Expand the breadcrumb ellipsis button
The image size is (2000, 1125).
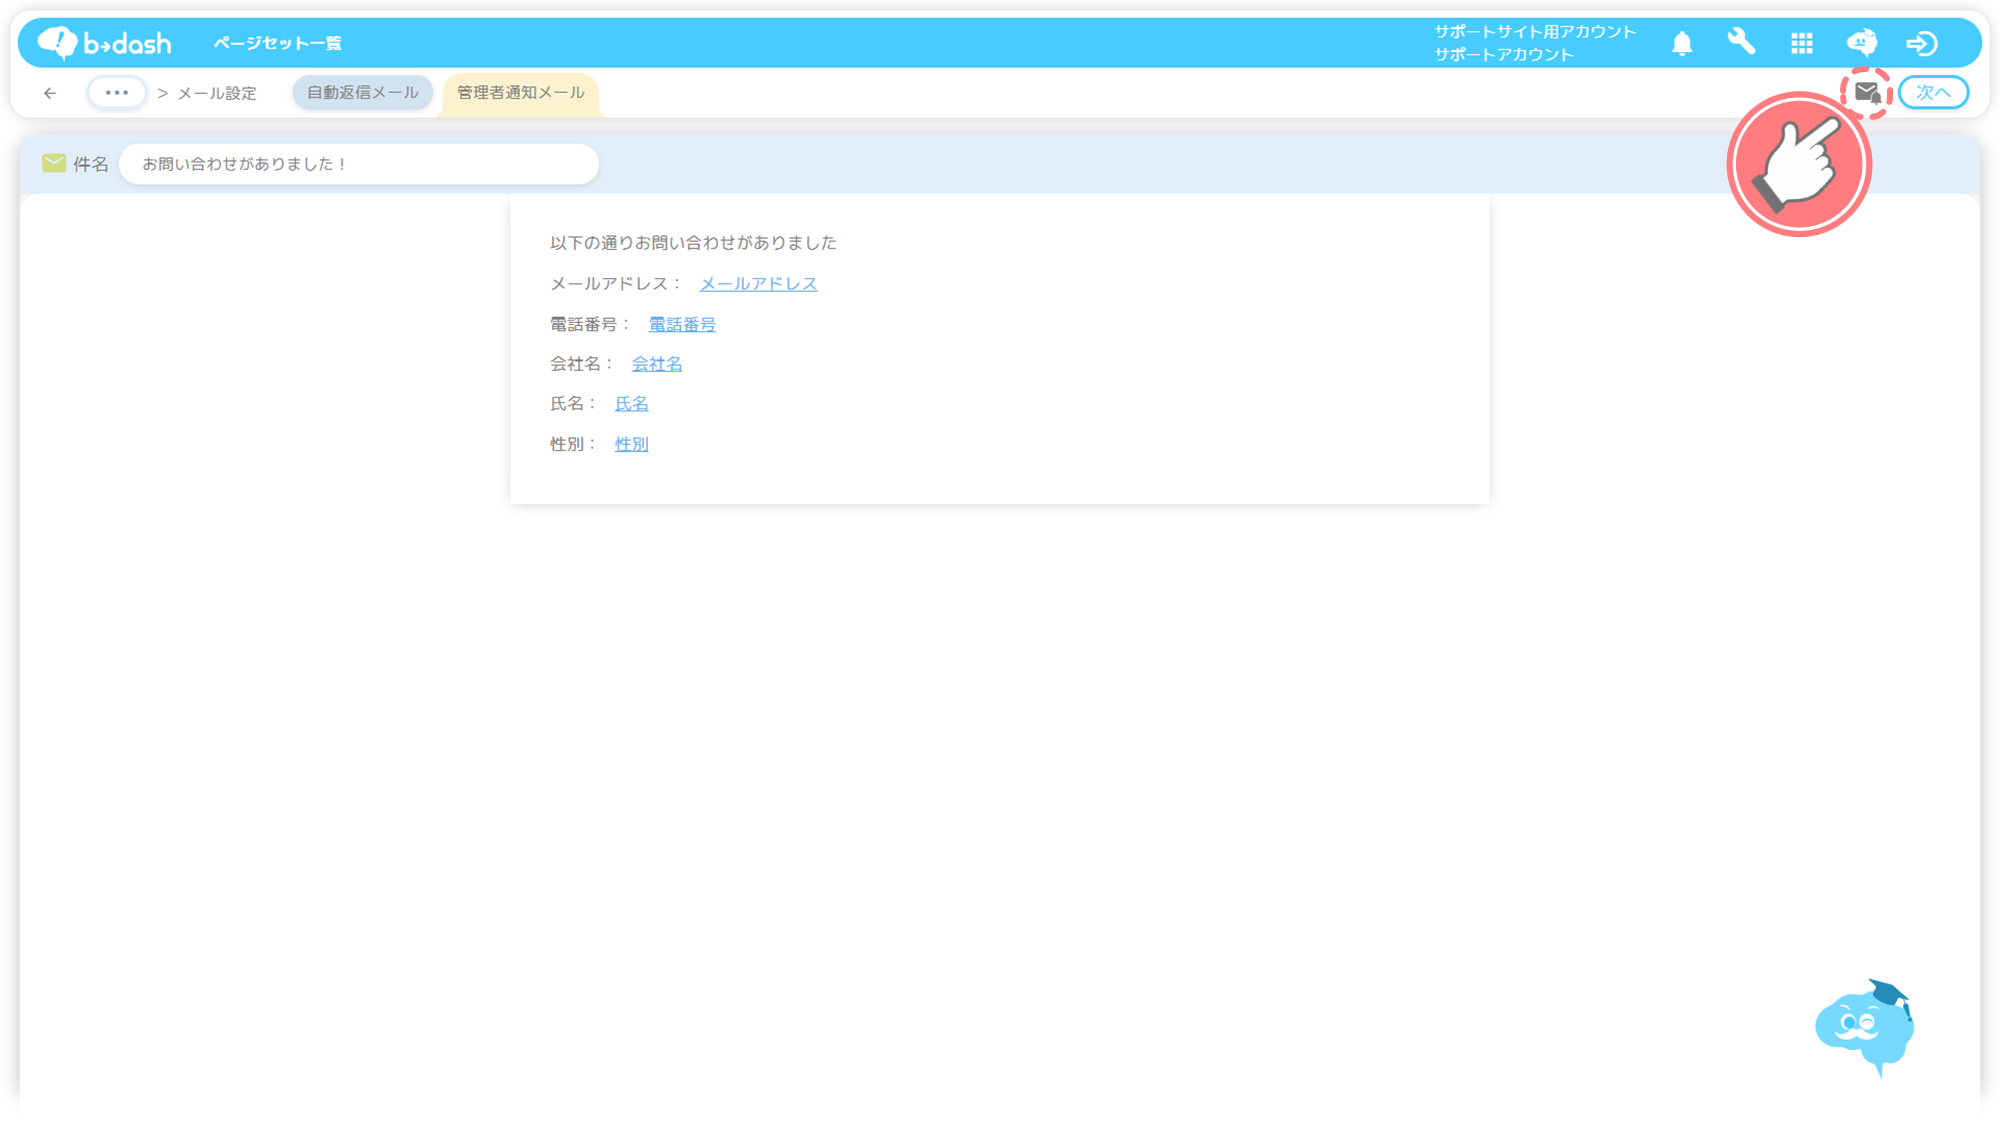(x=117, y=93)
